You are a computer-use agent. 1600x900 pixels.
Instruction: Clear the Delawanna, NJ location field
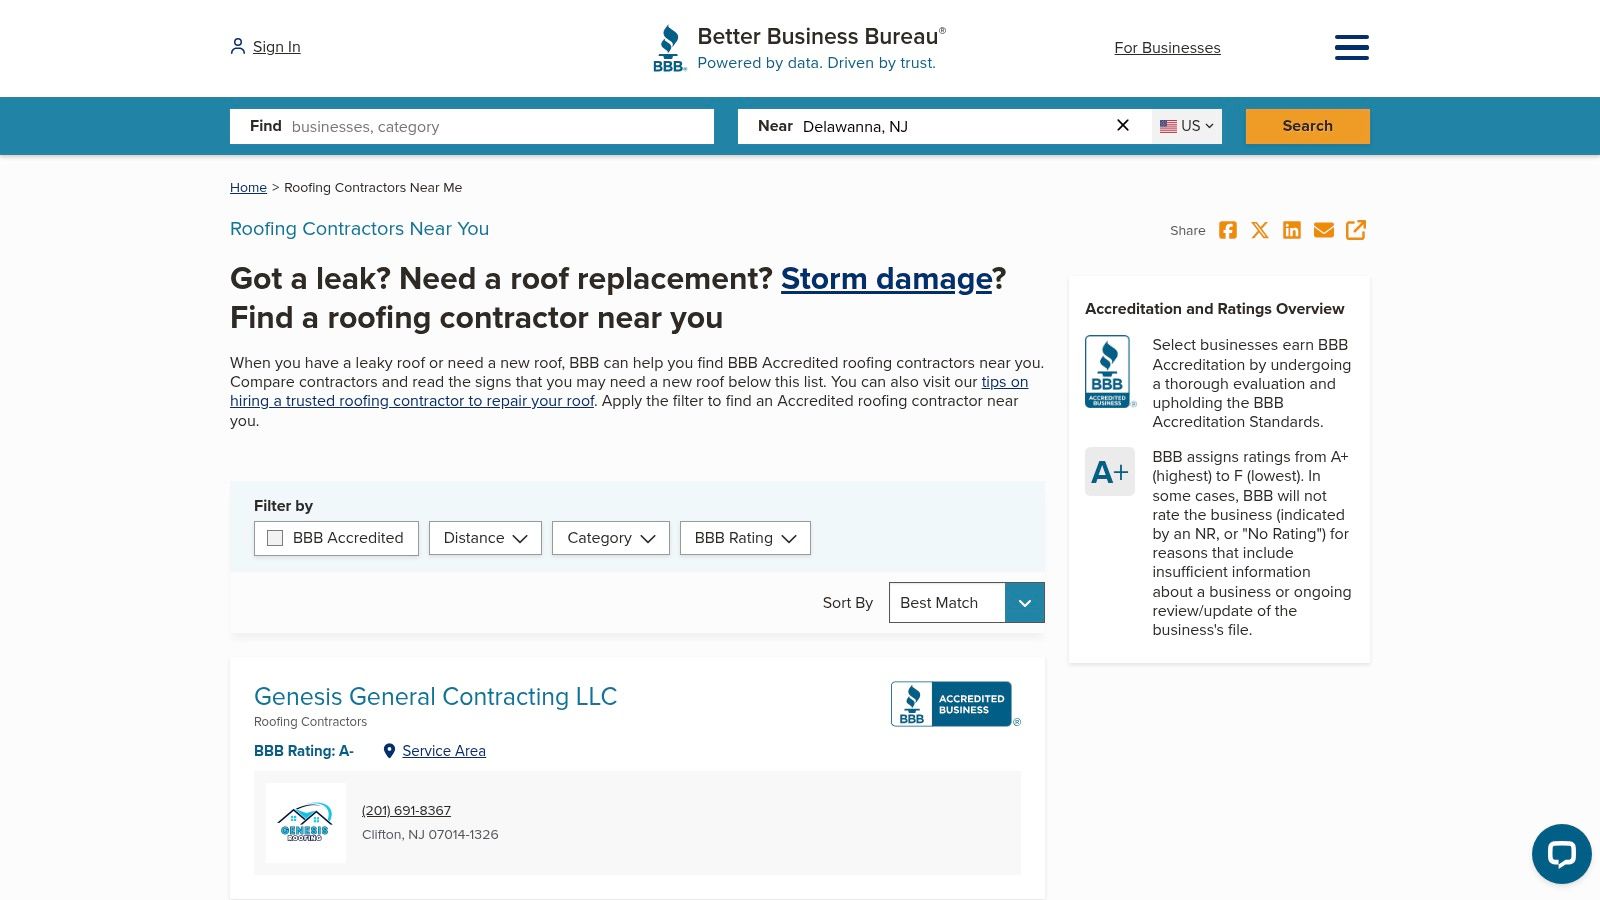pyautogui.click(x=1123, y=125)
